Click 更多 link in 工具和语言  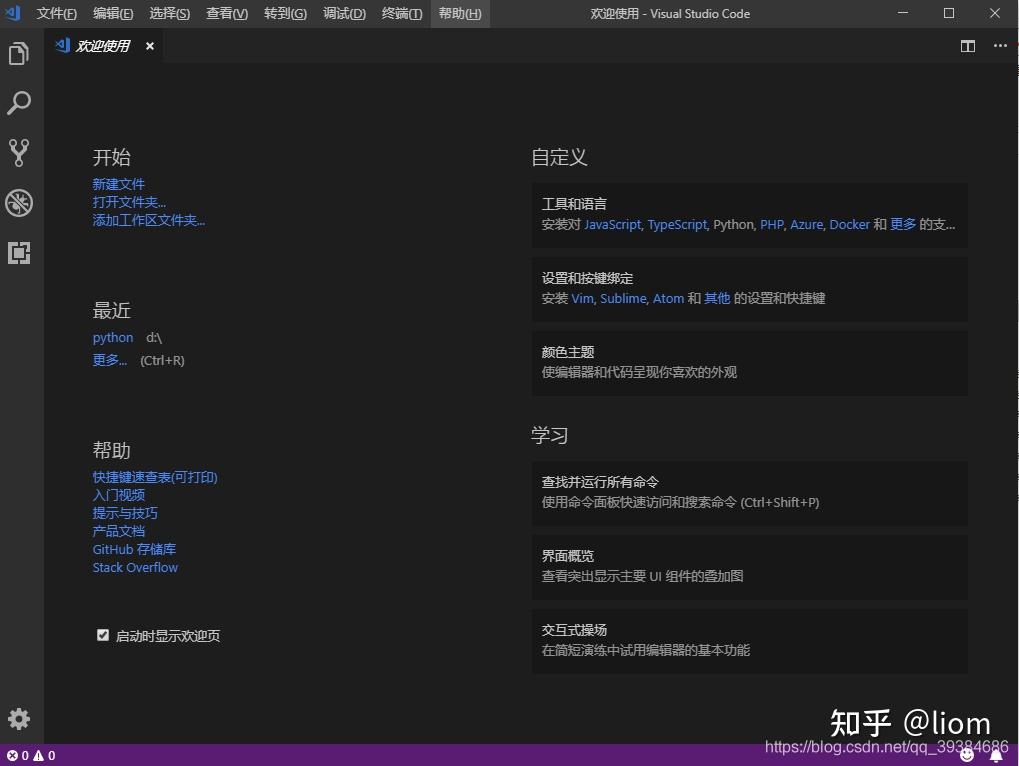pos(903,224)
